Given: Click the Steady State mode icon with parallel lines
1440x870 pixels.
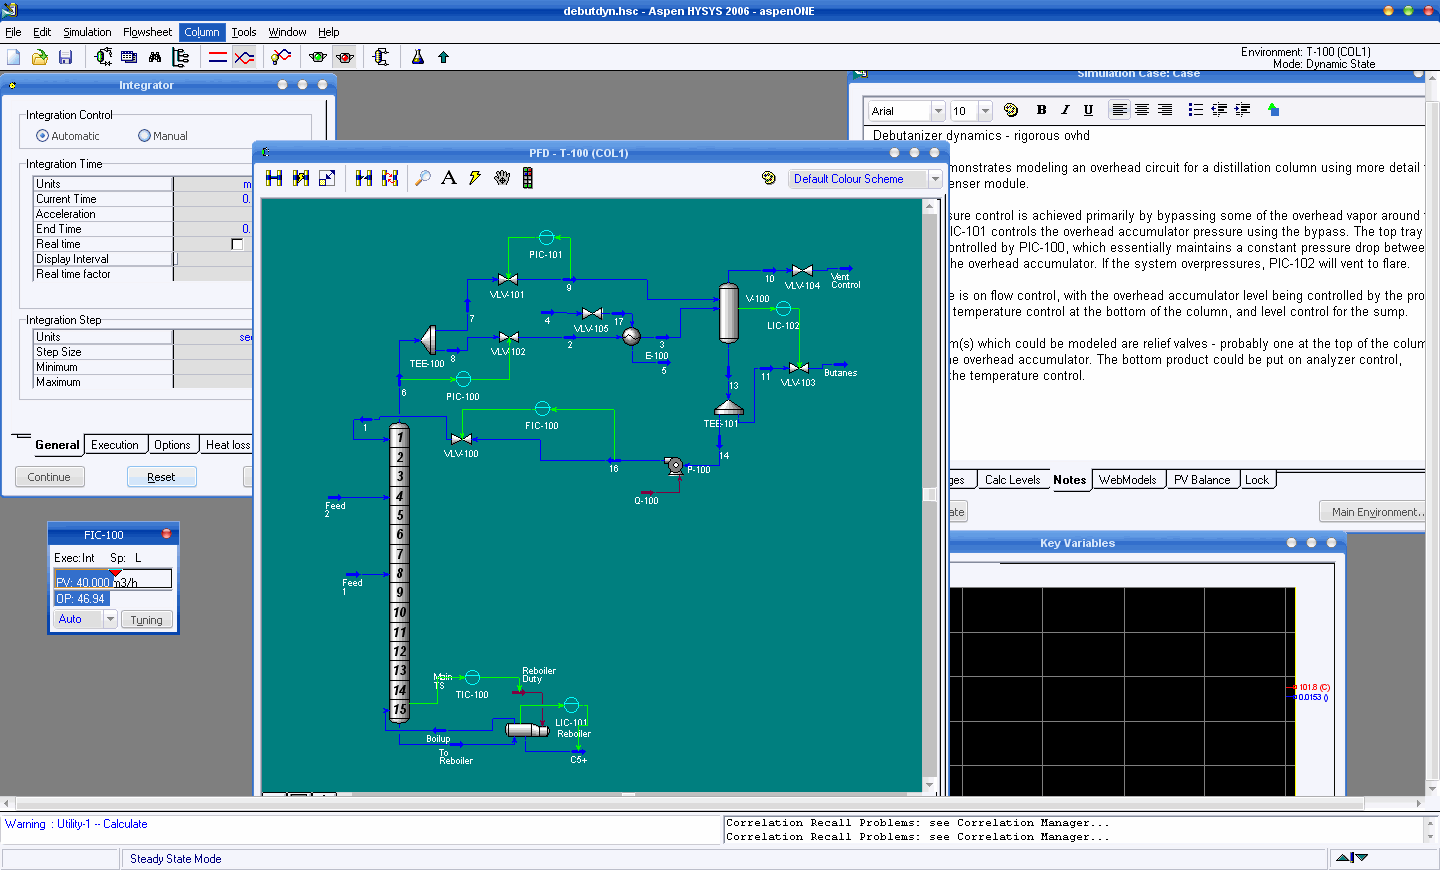Looking at the screenshot, I should 218,57.
